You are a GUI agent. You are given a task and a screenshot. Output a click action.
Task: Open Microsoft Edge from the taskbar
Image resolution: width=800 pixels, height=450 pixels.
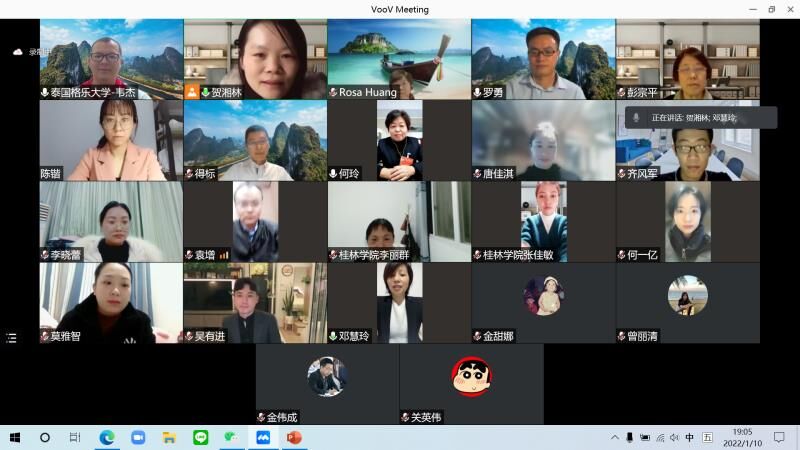107,437
